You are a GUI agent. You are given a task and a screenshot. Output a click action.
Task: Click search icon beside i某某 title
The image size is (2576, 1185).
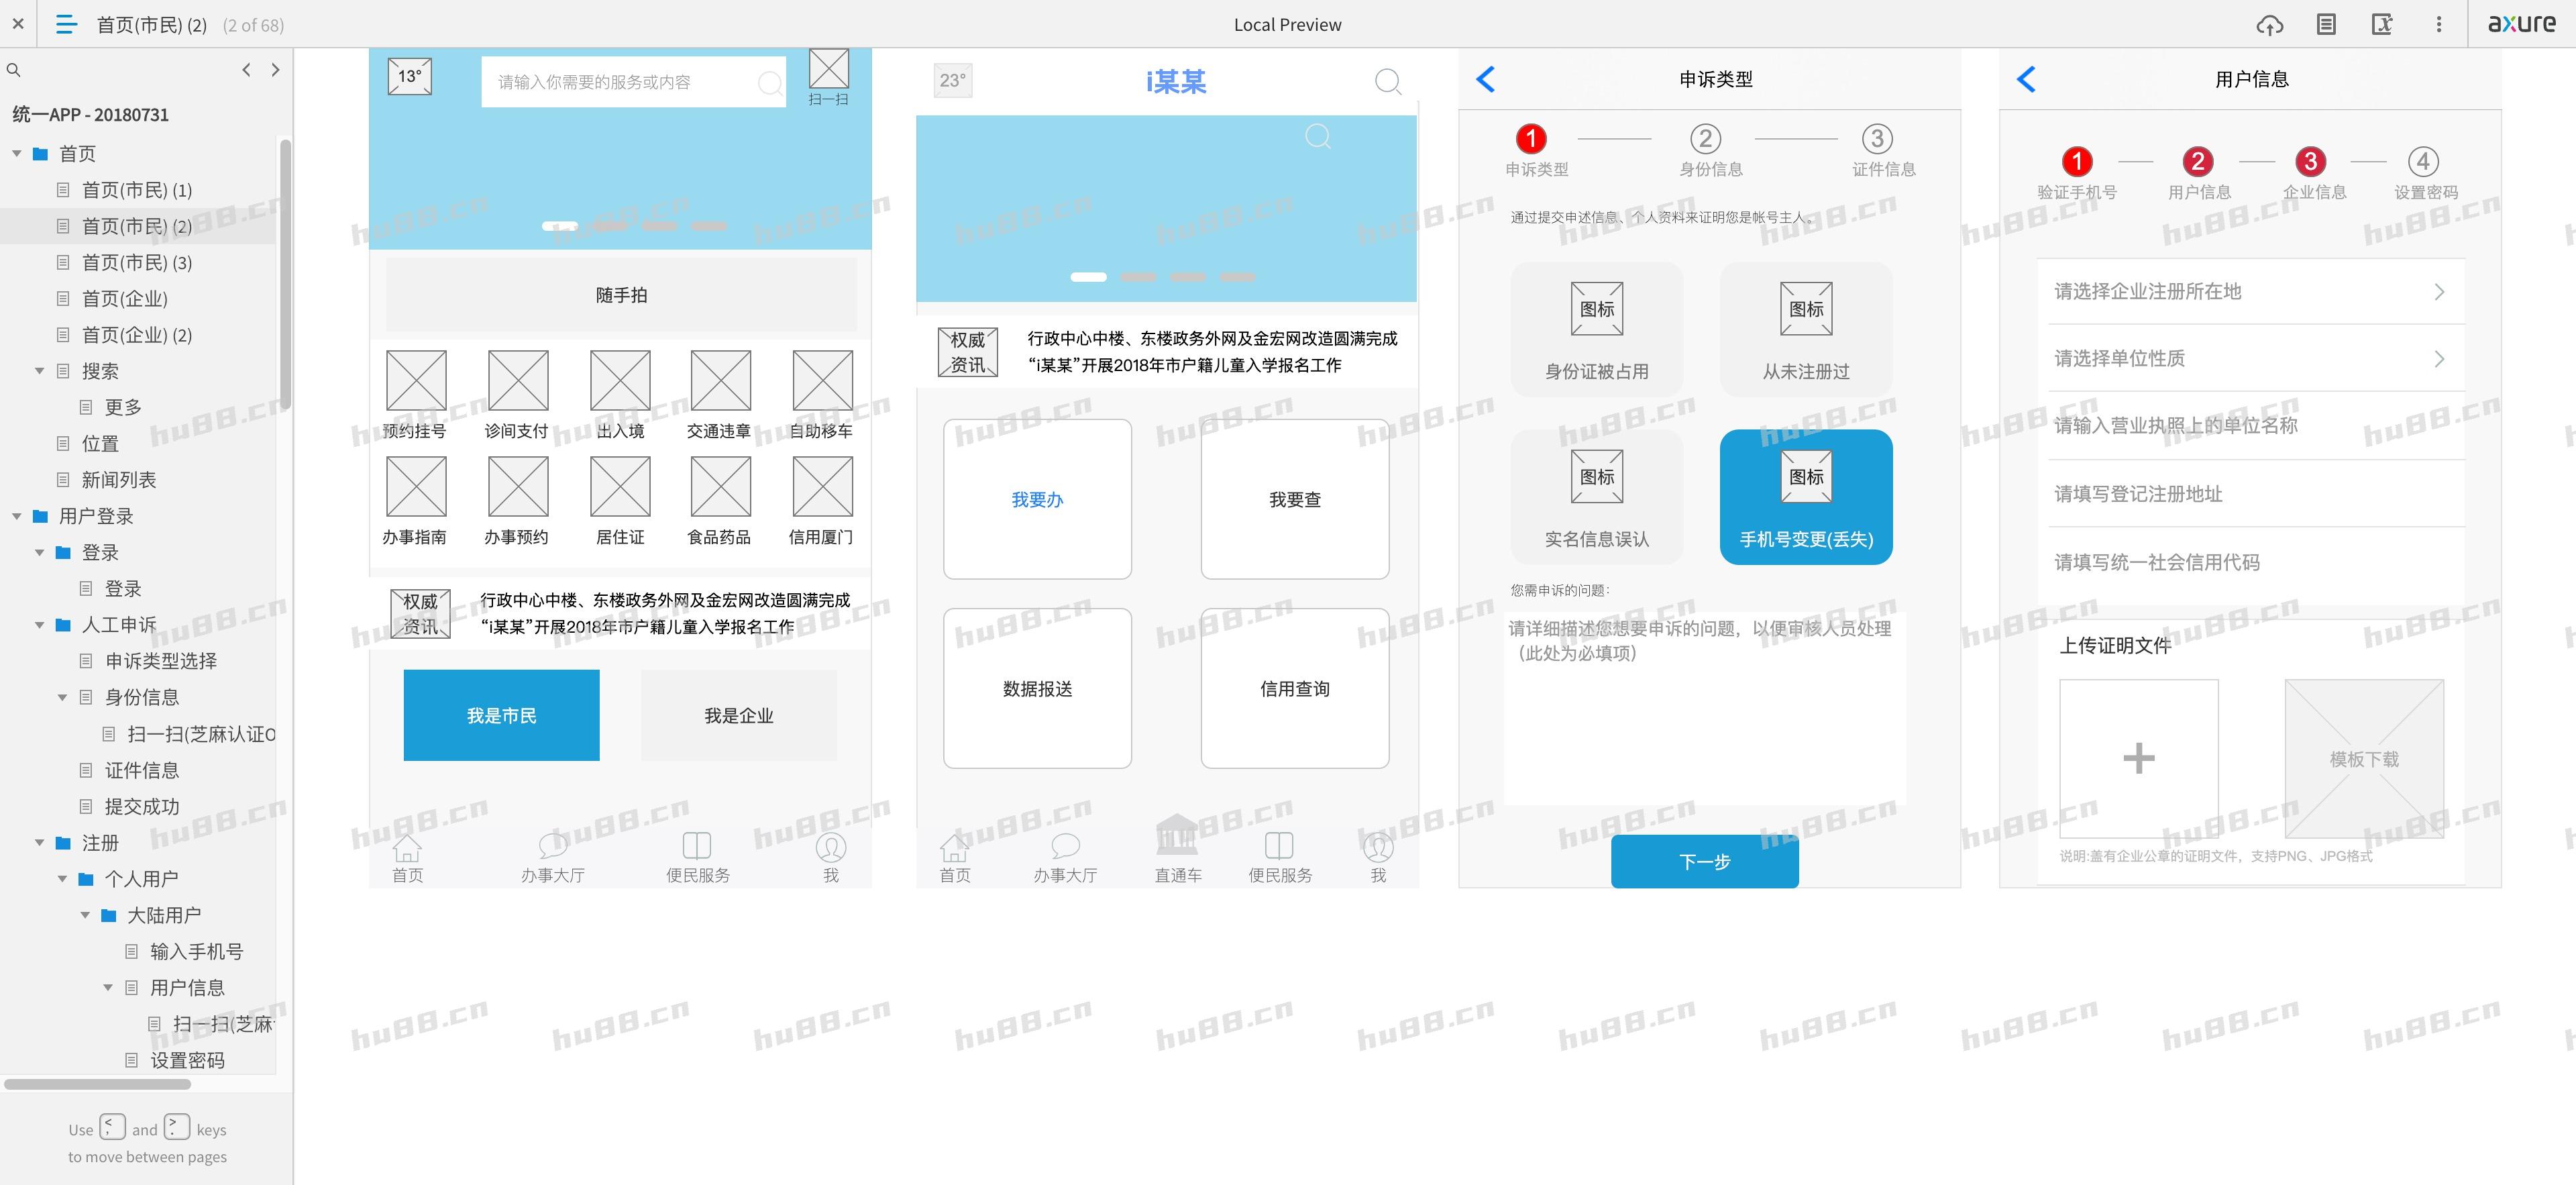(x=1387, y=81)
